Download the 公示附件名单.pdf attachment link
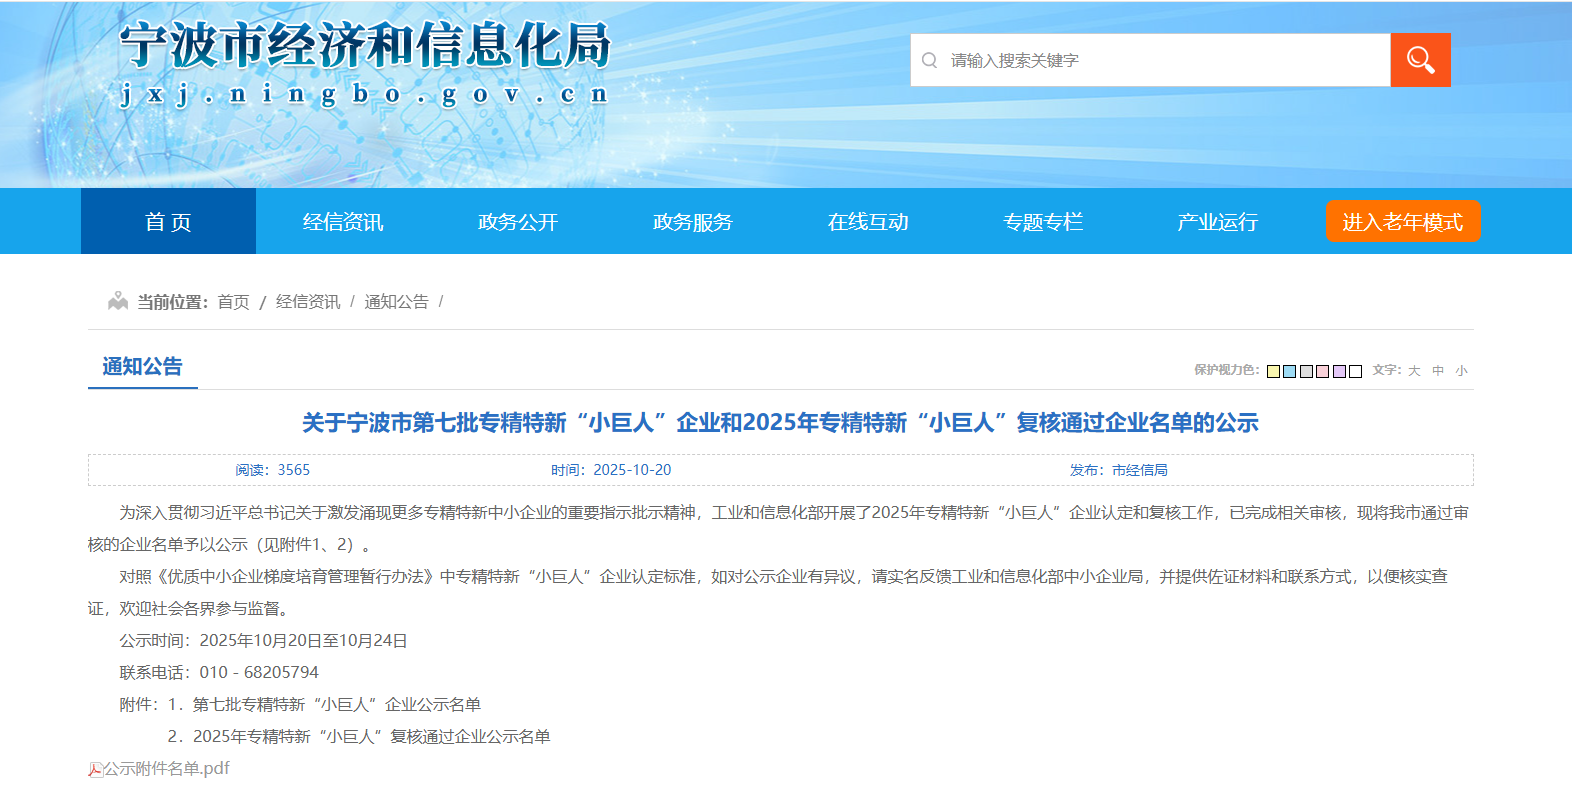 click(x=167, y=769)
